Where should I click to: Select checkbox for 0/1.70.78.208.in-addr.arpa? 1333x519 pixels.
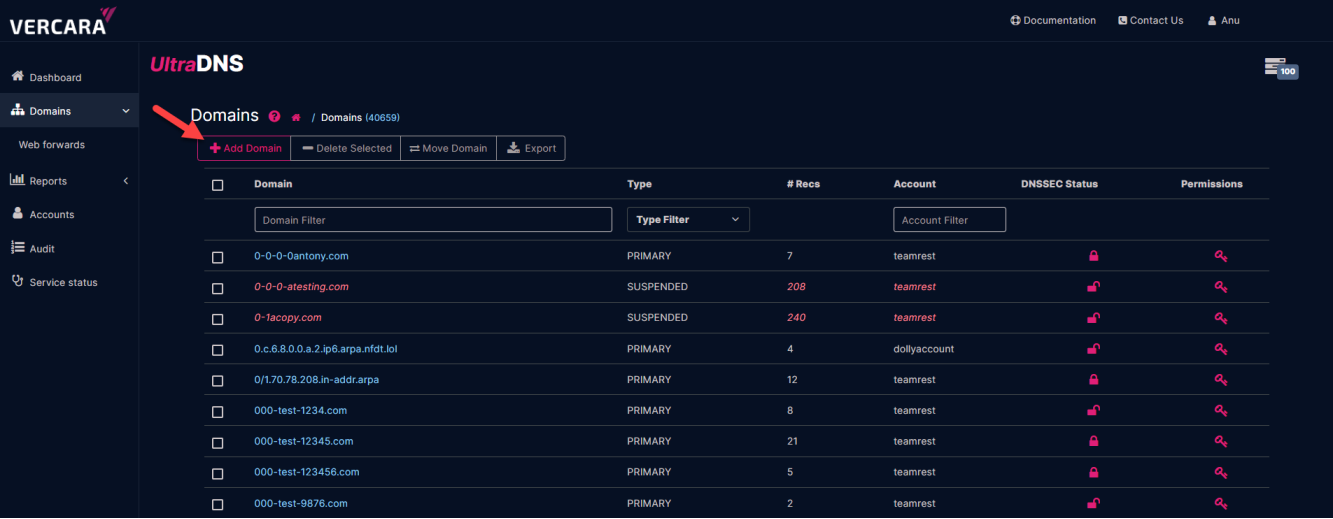(x=218, y=381)
